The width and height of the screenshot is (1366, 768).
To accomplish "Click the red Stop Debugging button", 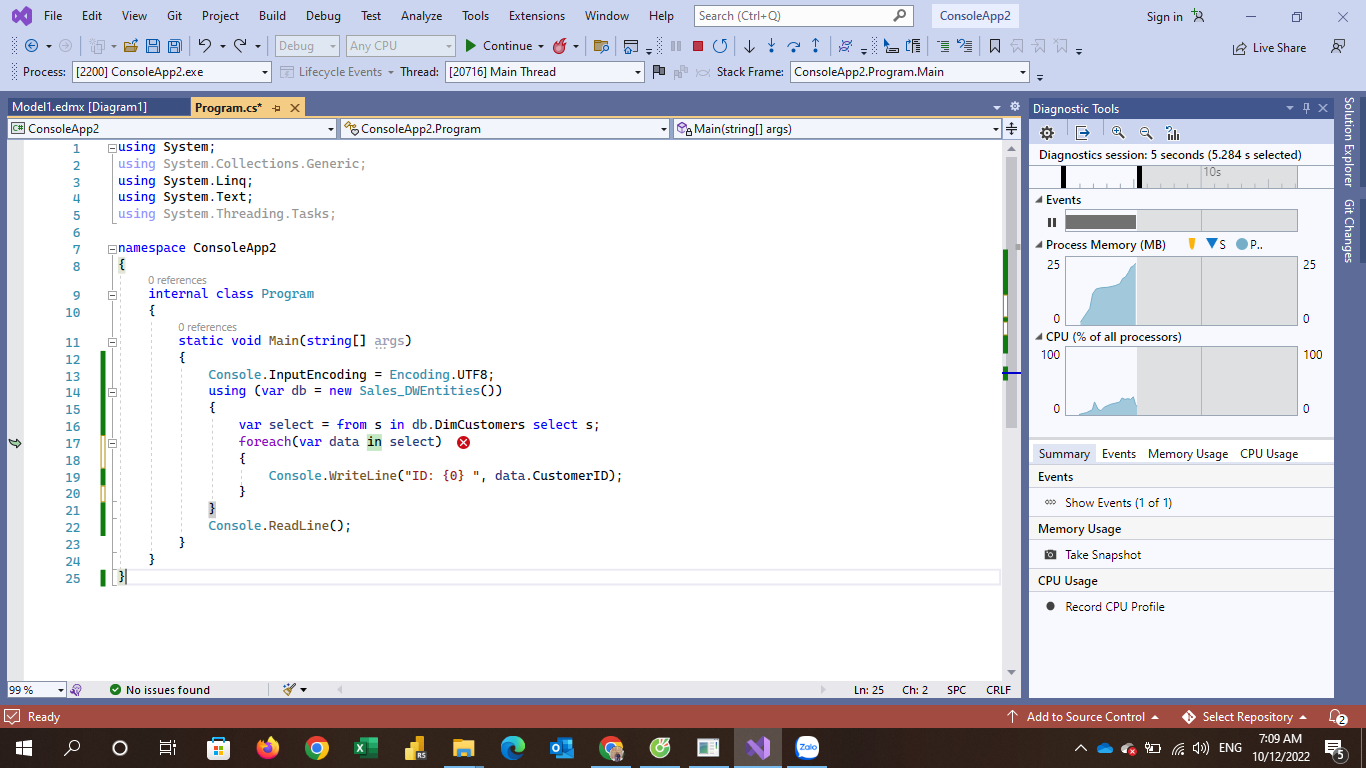I will pos(698,46).
